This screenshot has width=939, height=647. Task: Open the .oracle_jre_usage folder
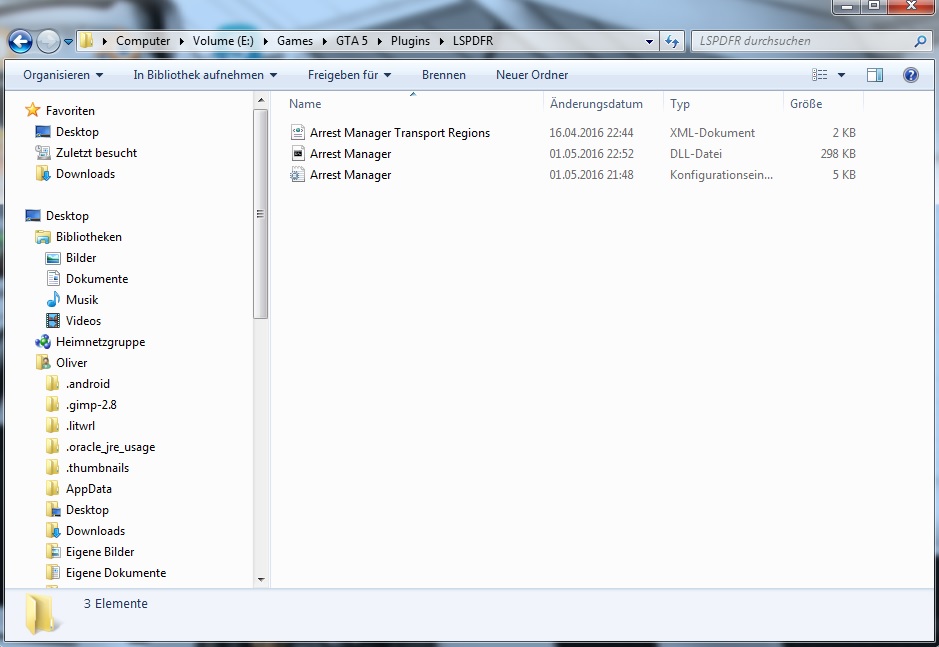click(110, 447)
